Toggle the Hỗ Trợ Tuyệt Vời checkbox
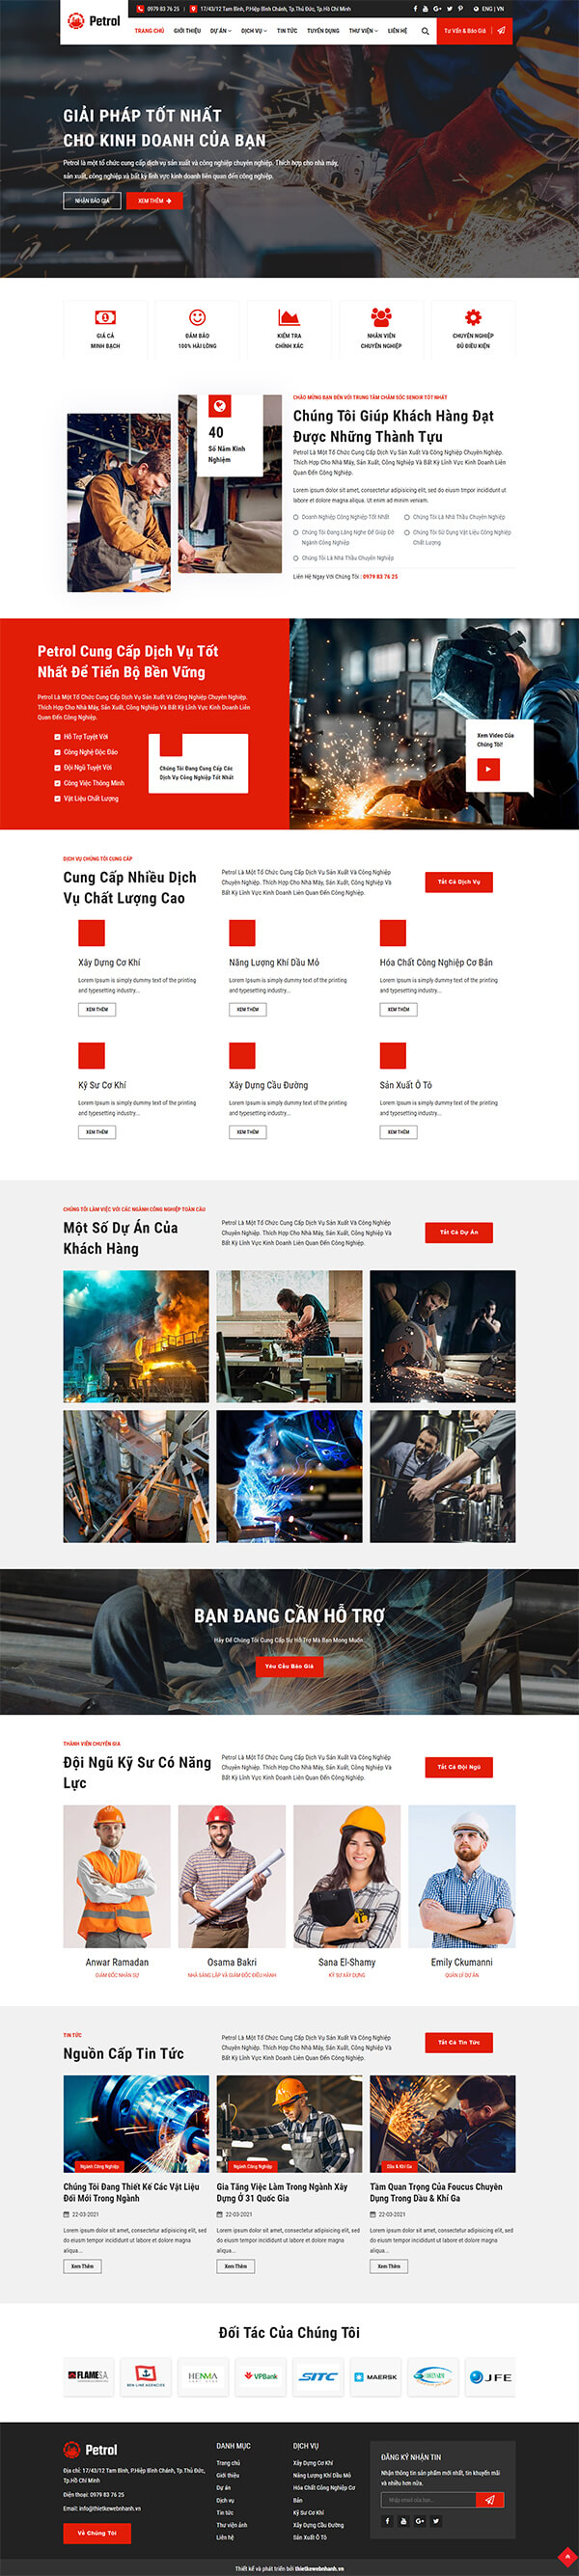The image size is (579, 2576). (57, 737)
